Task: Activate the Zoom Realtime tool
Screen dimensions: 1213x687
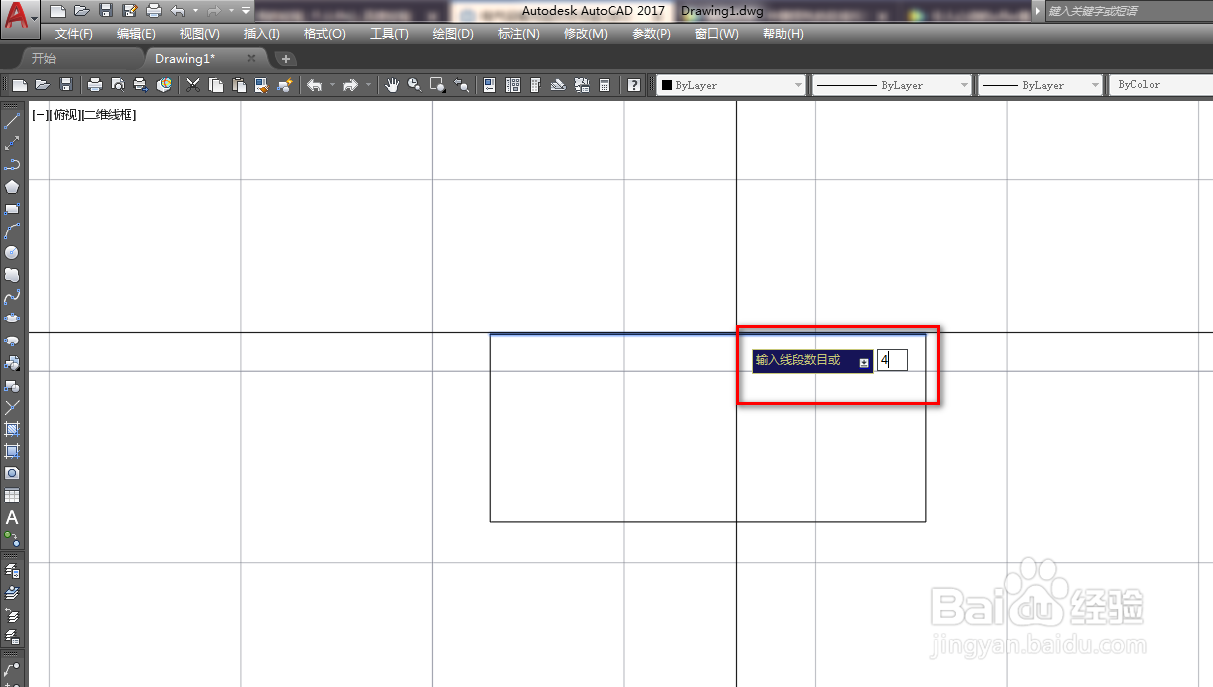Action: coord(414,85)
